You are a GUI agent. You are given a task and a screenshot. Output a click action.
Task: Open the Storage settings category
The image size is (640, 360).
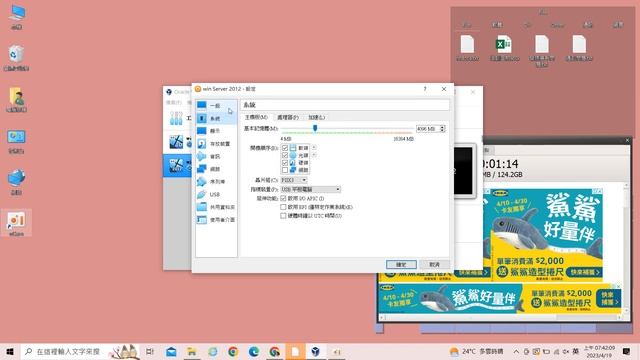click(216, 144)
